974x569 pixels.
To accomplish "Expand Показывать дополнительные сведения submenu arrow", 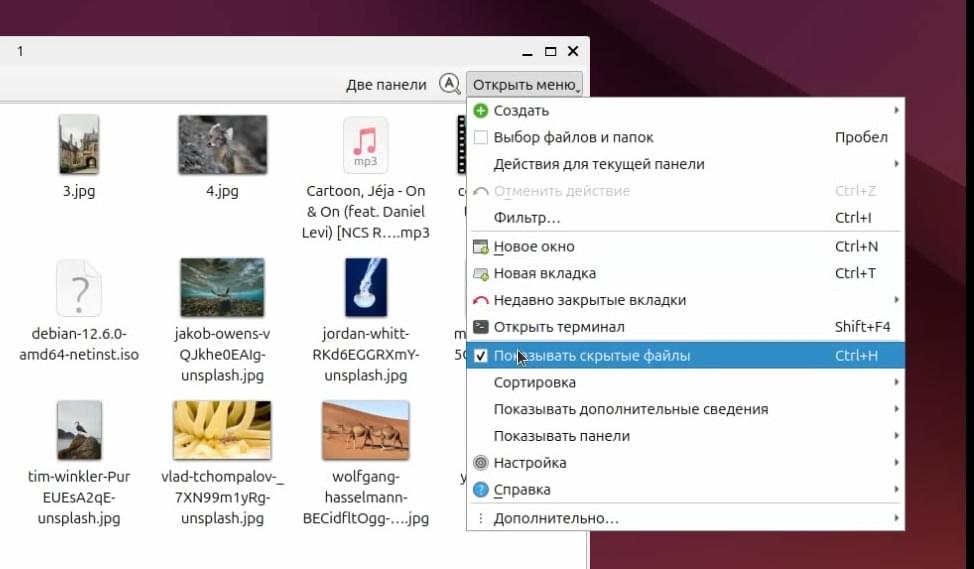I will coord(896,409).
